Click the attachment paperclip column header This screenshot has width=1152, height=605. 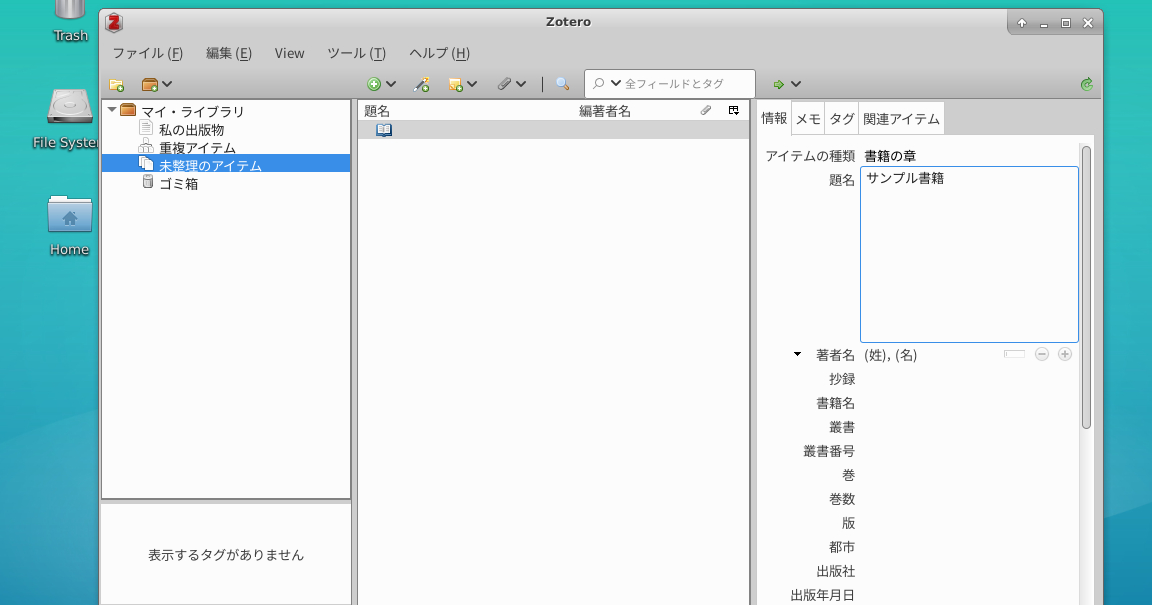coord(706,110)
